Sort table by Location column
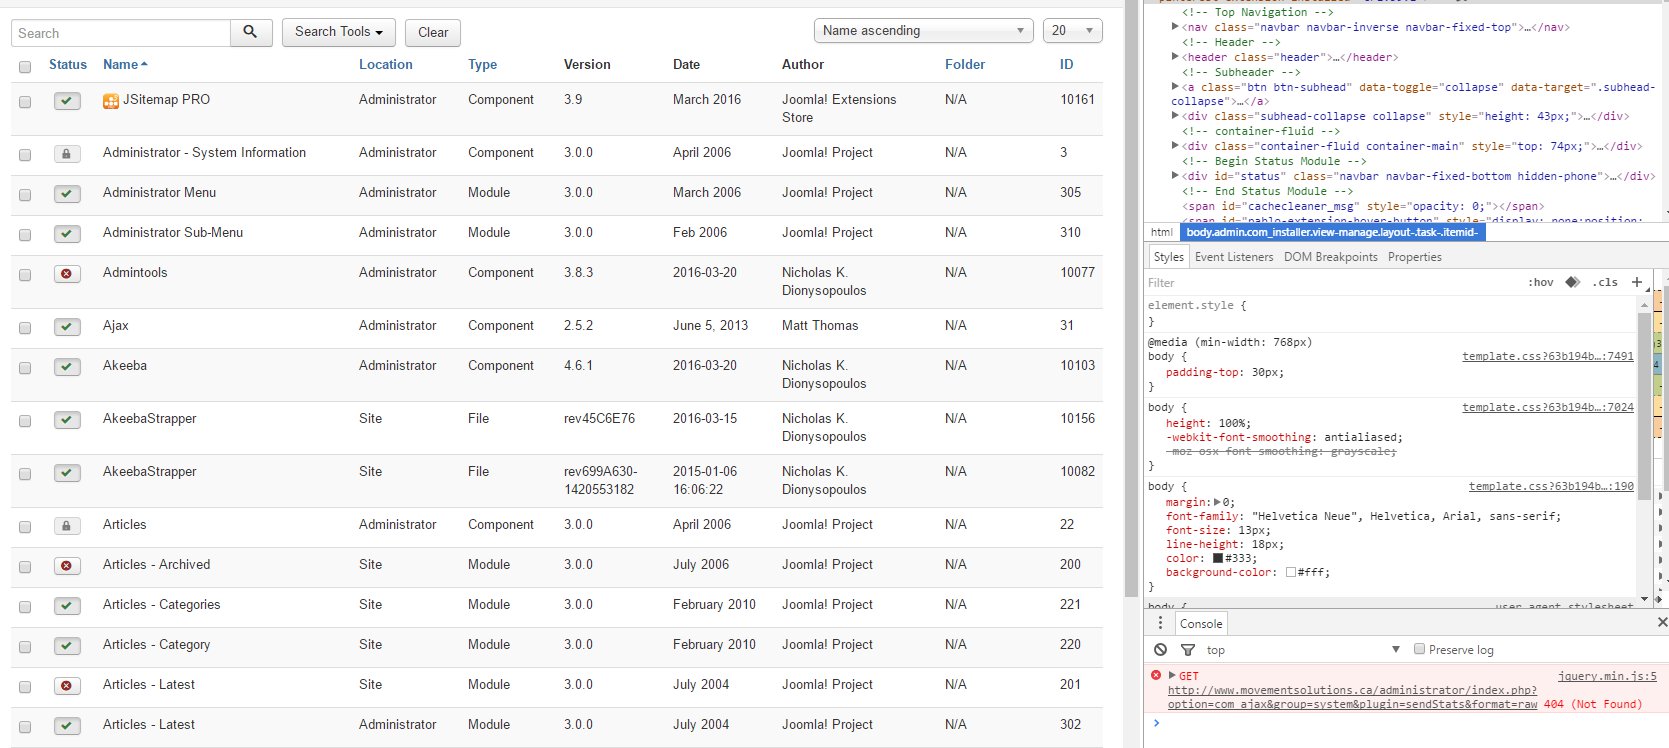Screen dimensions: 1669x748 [x=386, y=64]
